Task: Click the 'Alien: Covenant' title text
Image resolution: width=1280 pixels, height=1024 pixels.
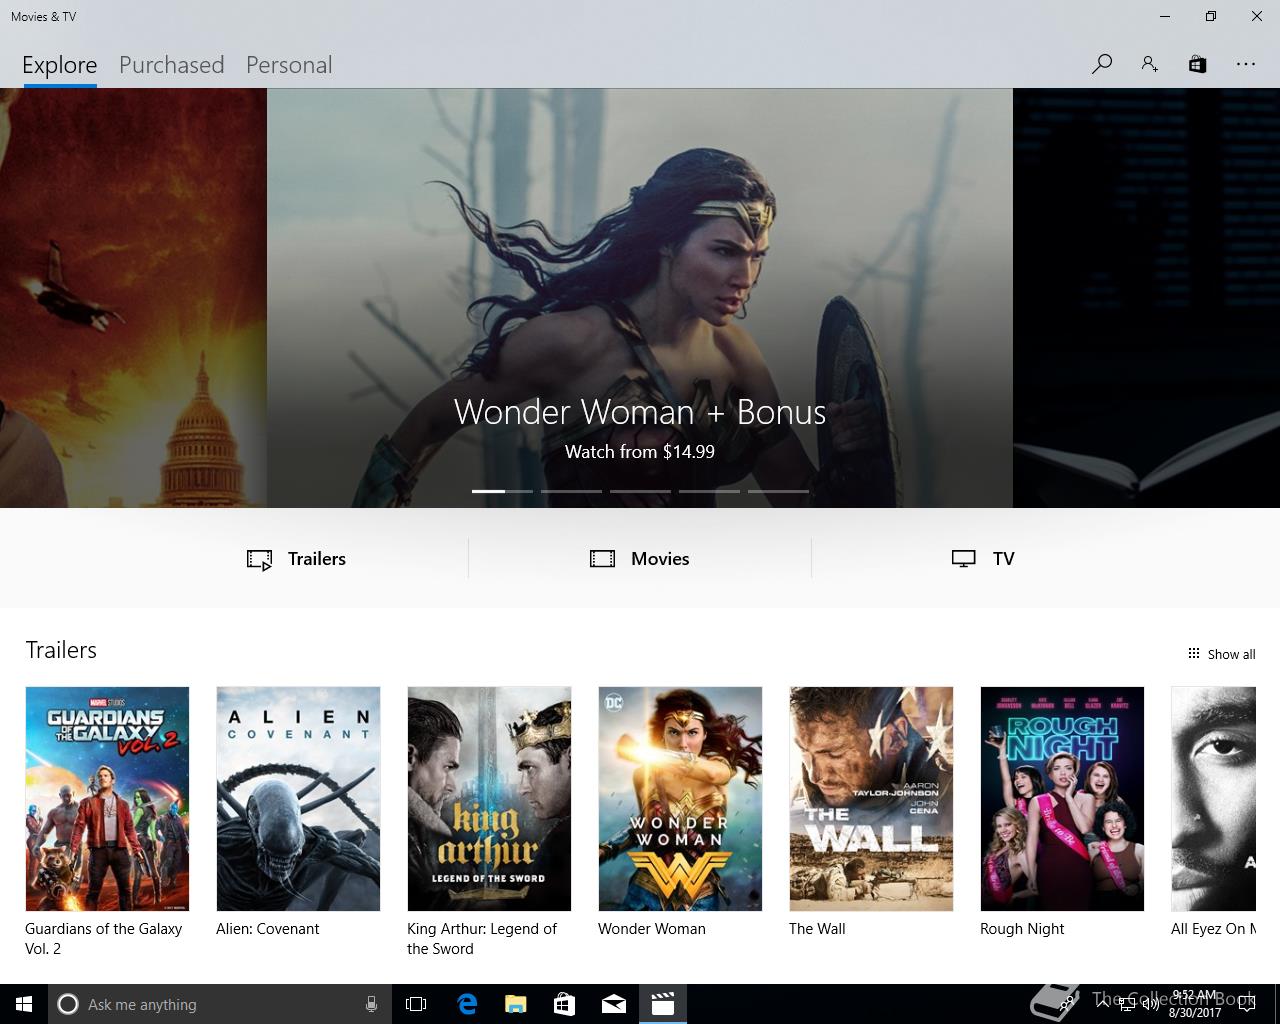Action: coord(267,929)
